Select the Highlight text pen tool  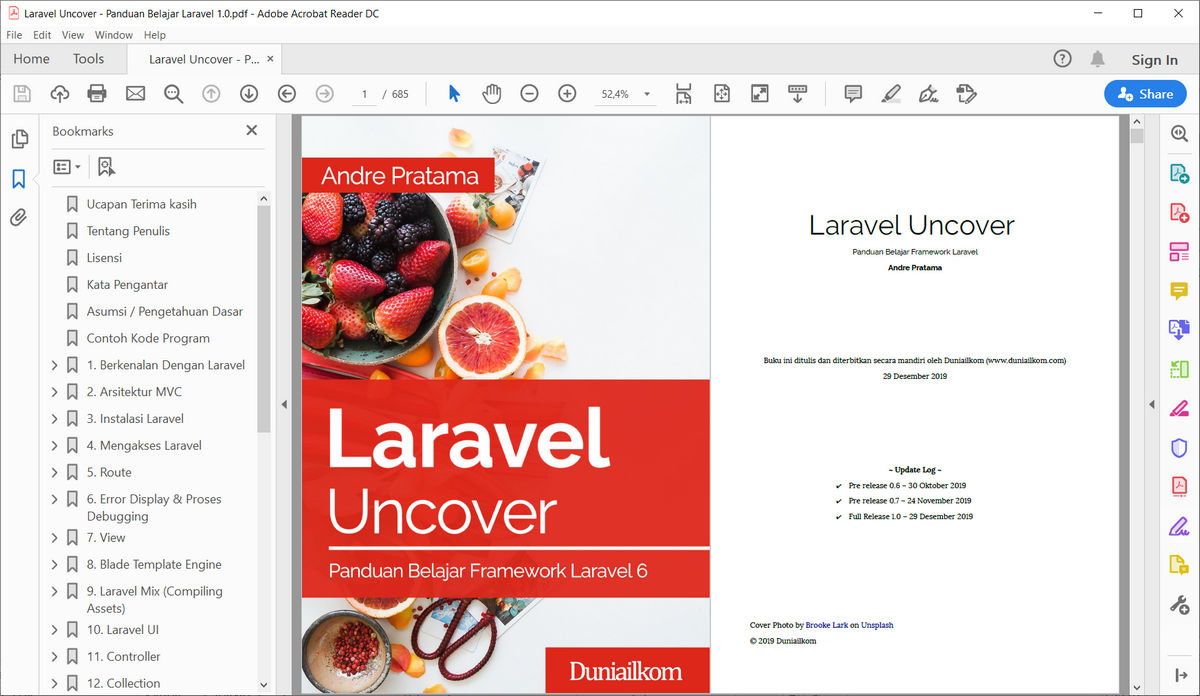891,94
